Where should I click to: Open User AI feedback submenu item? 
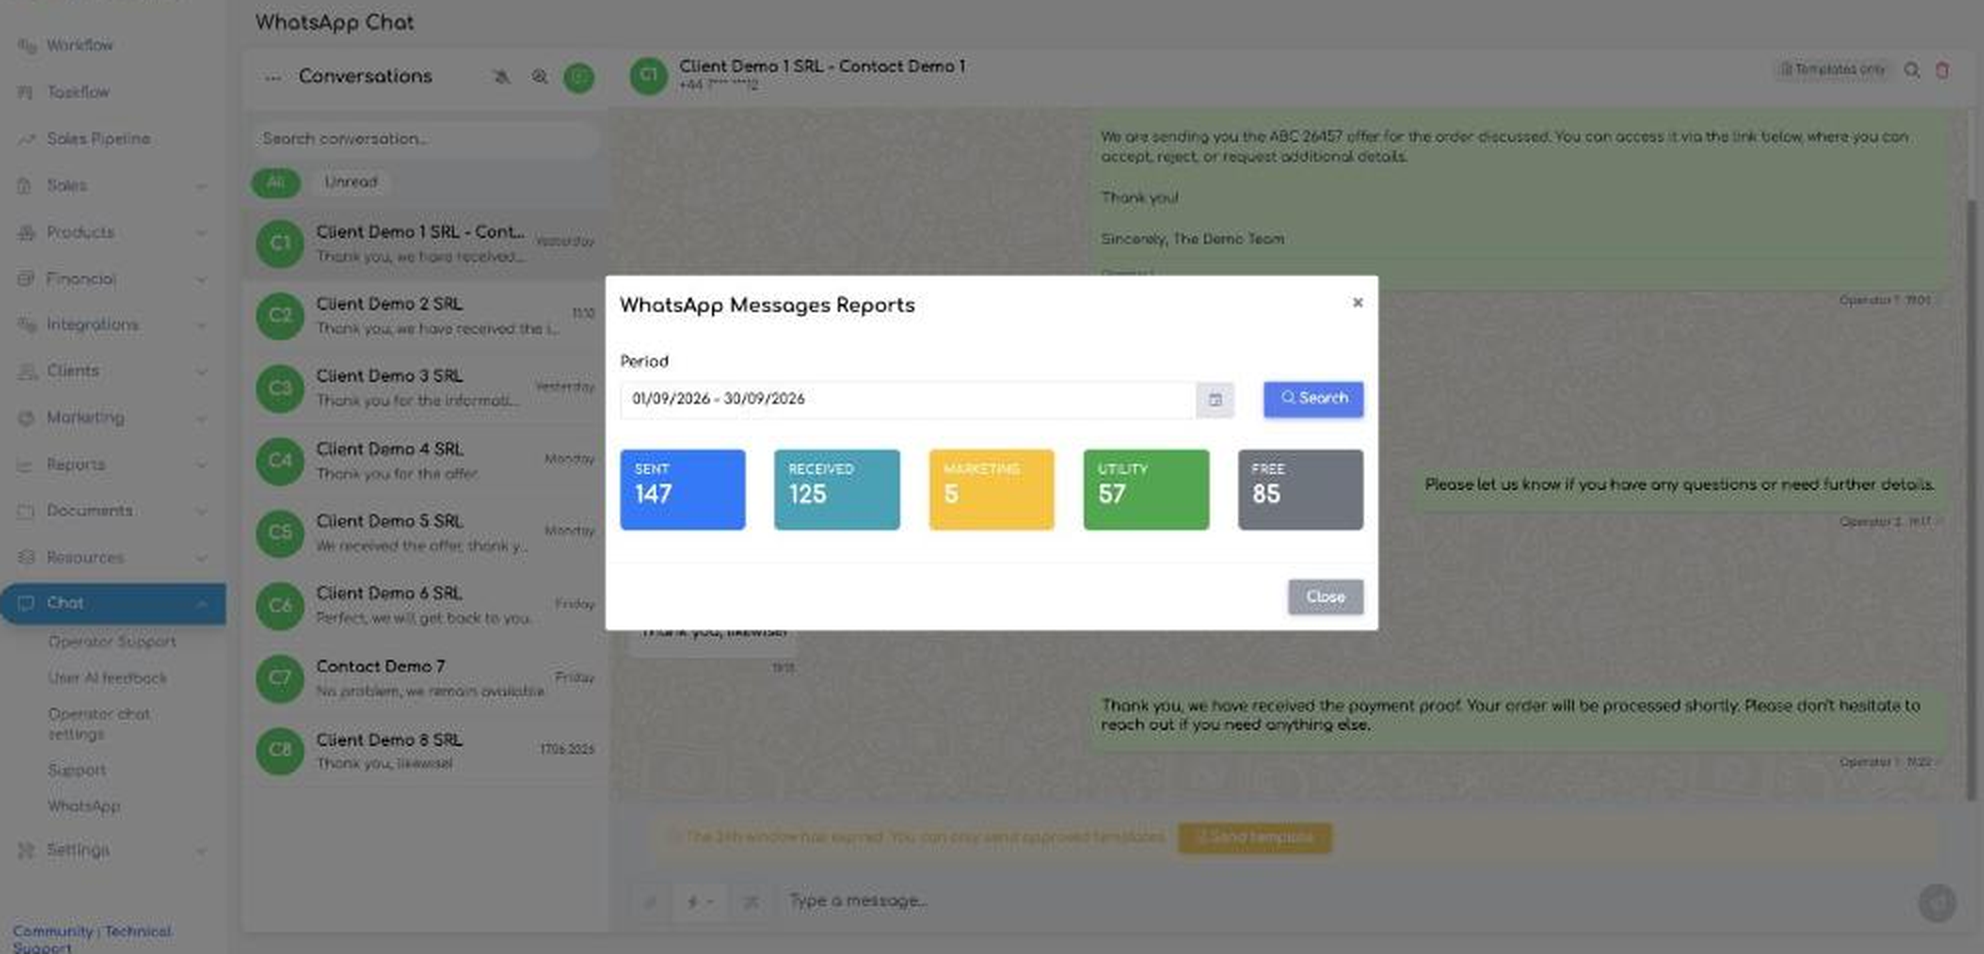tap(107, 678)
